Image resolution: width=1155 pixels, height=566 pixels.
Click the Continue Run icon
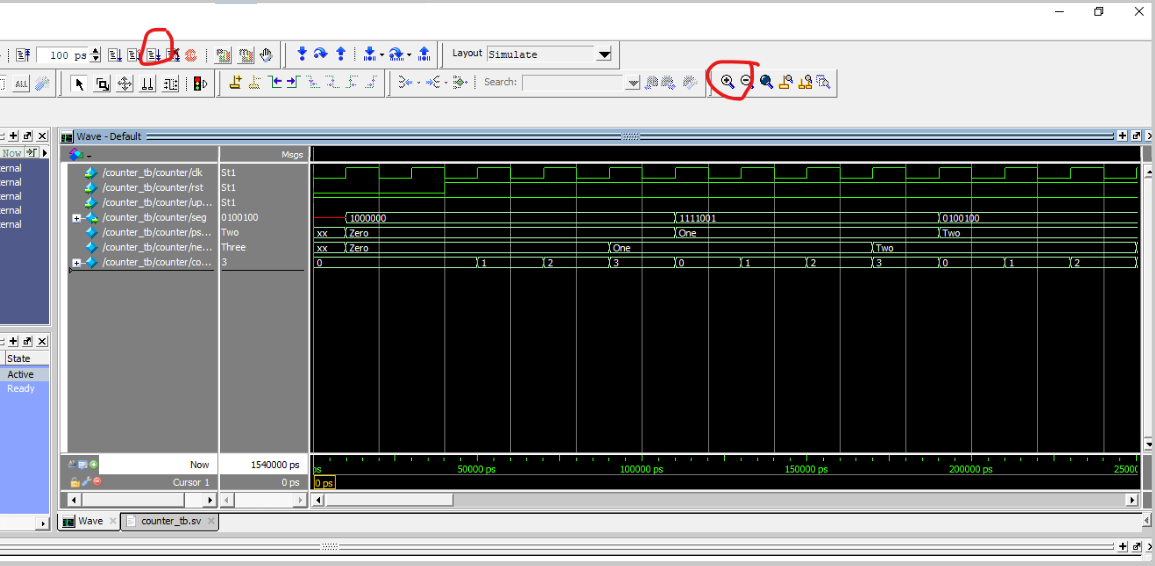click(133, 55)
